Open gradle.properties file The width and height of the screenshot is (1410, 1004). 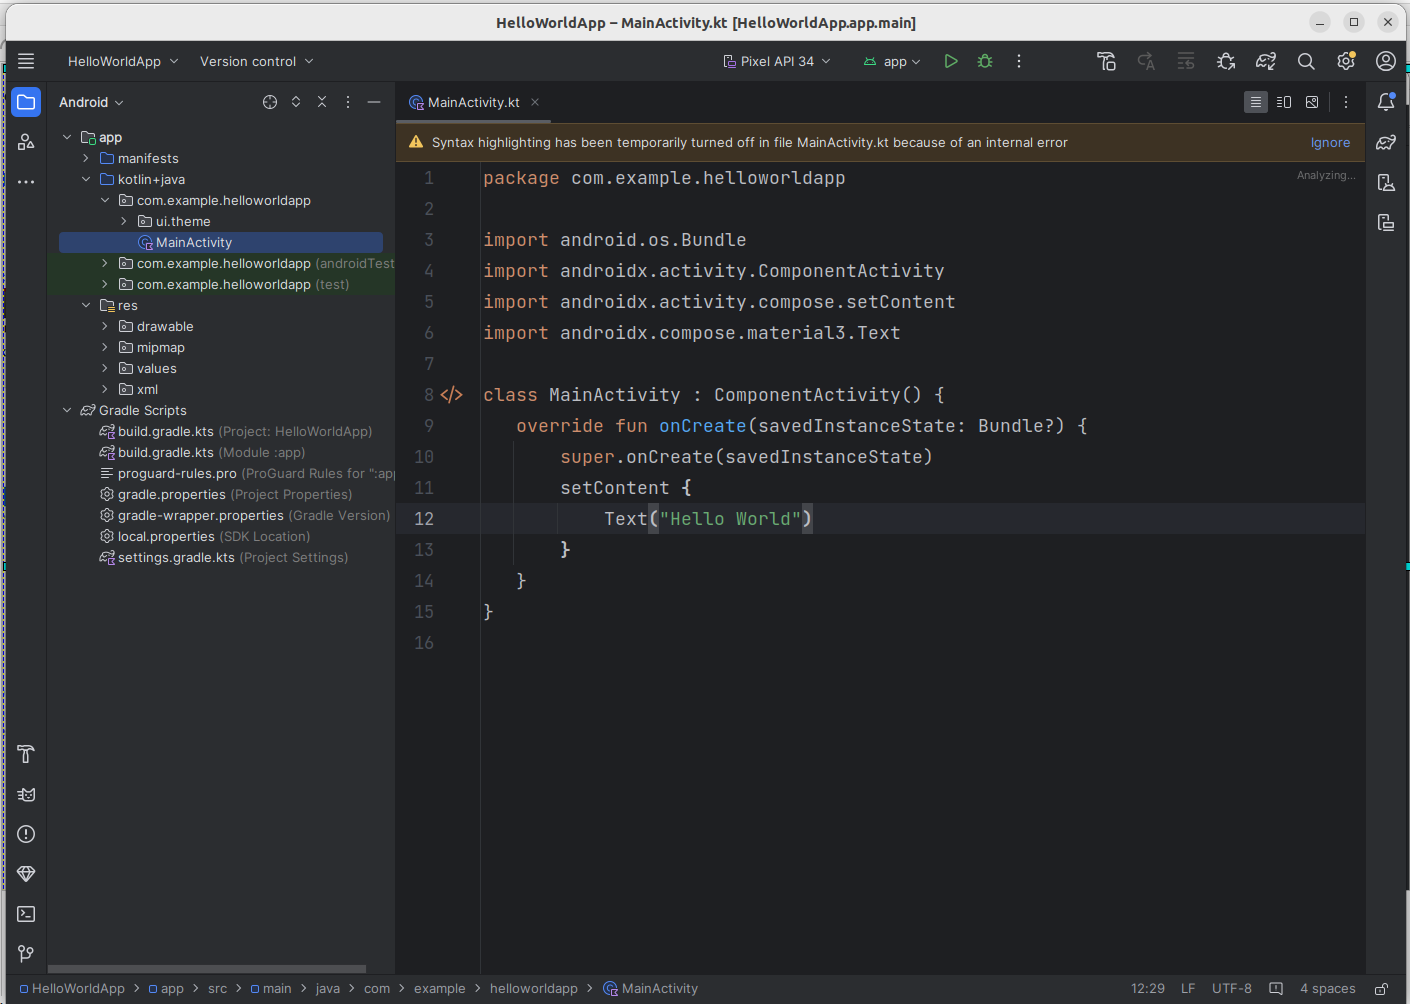[x=226, y=494]
